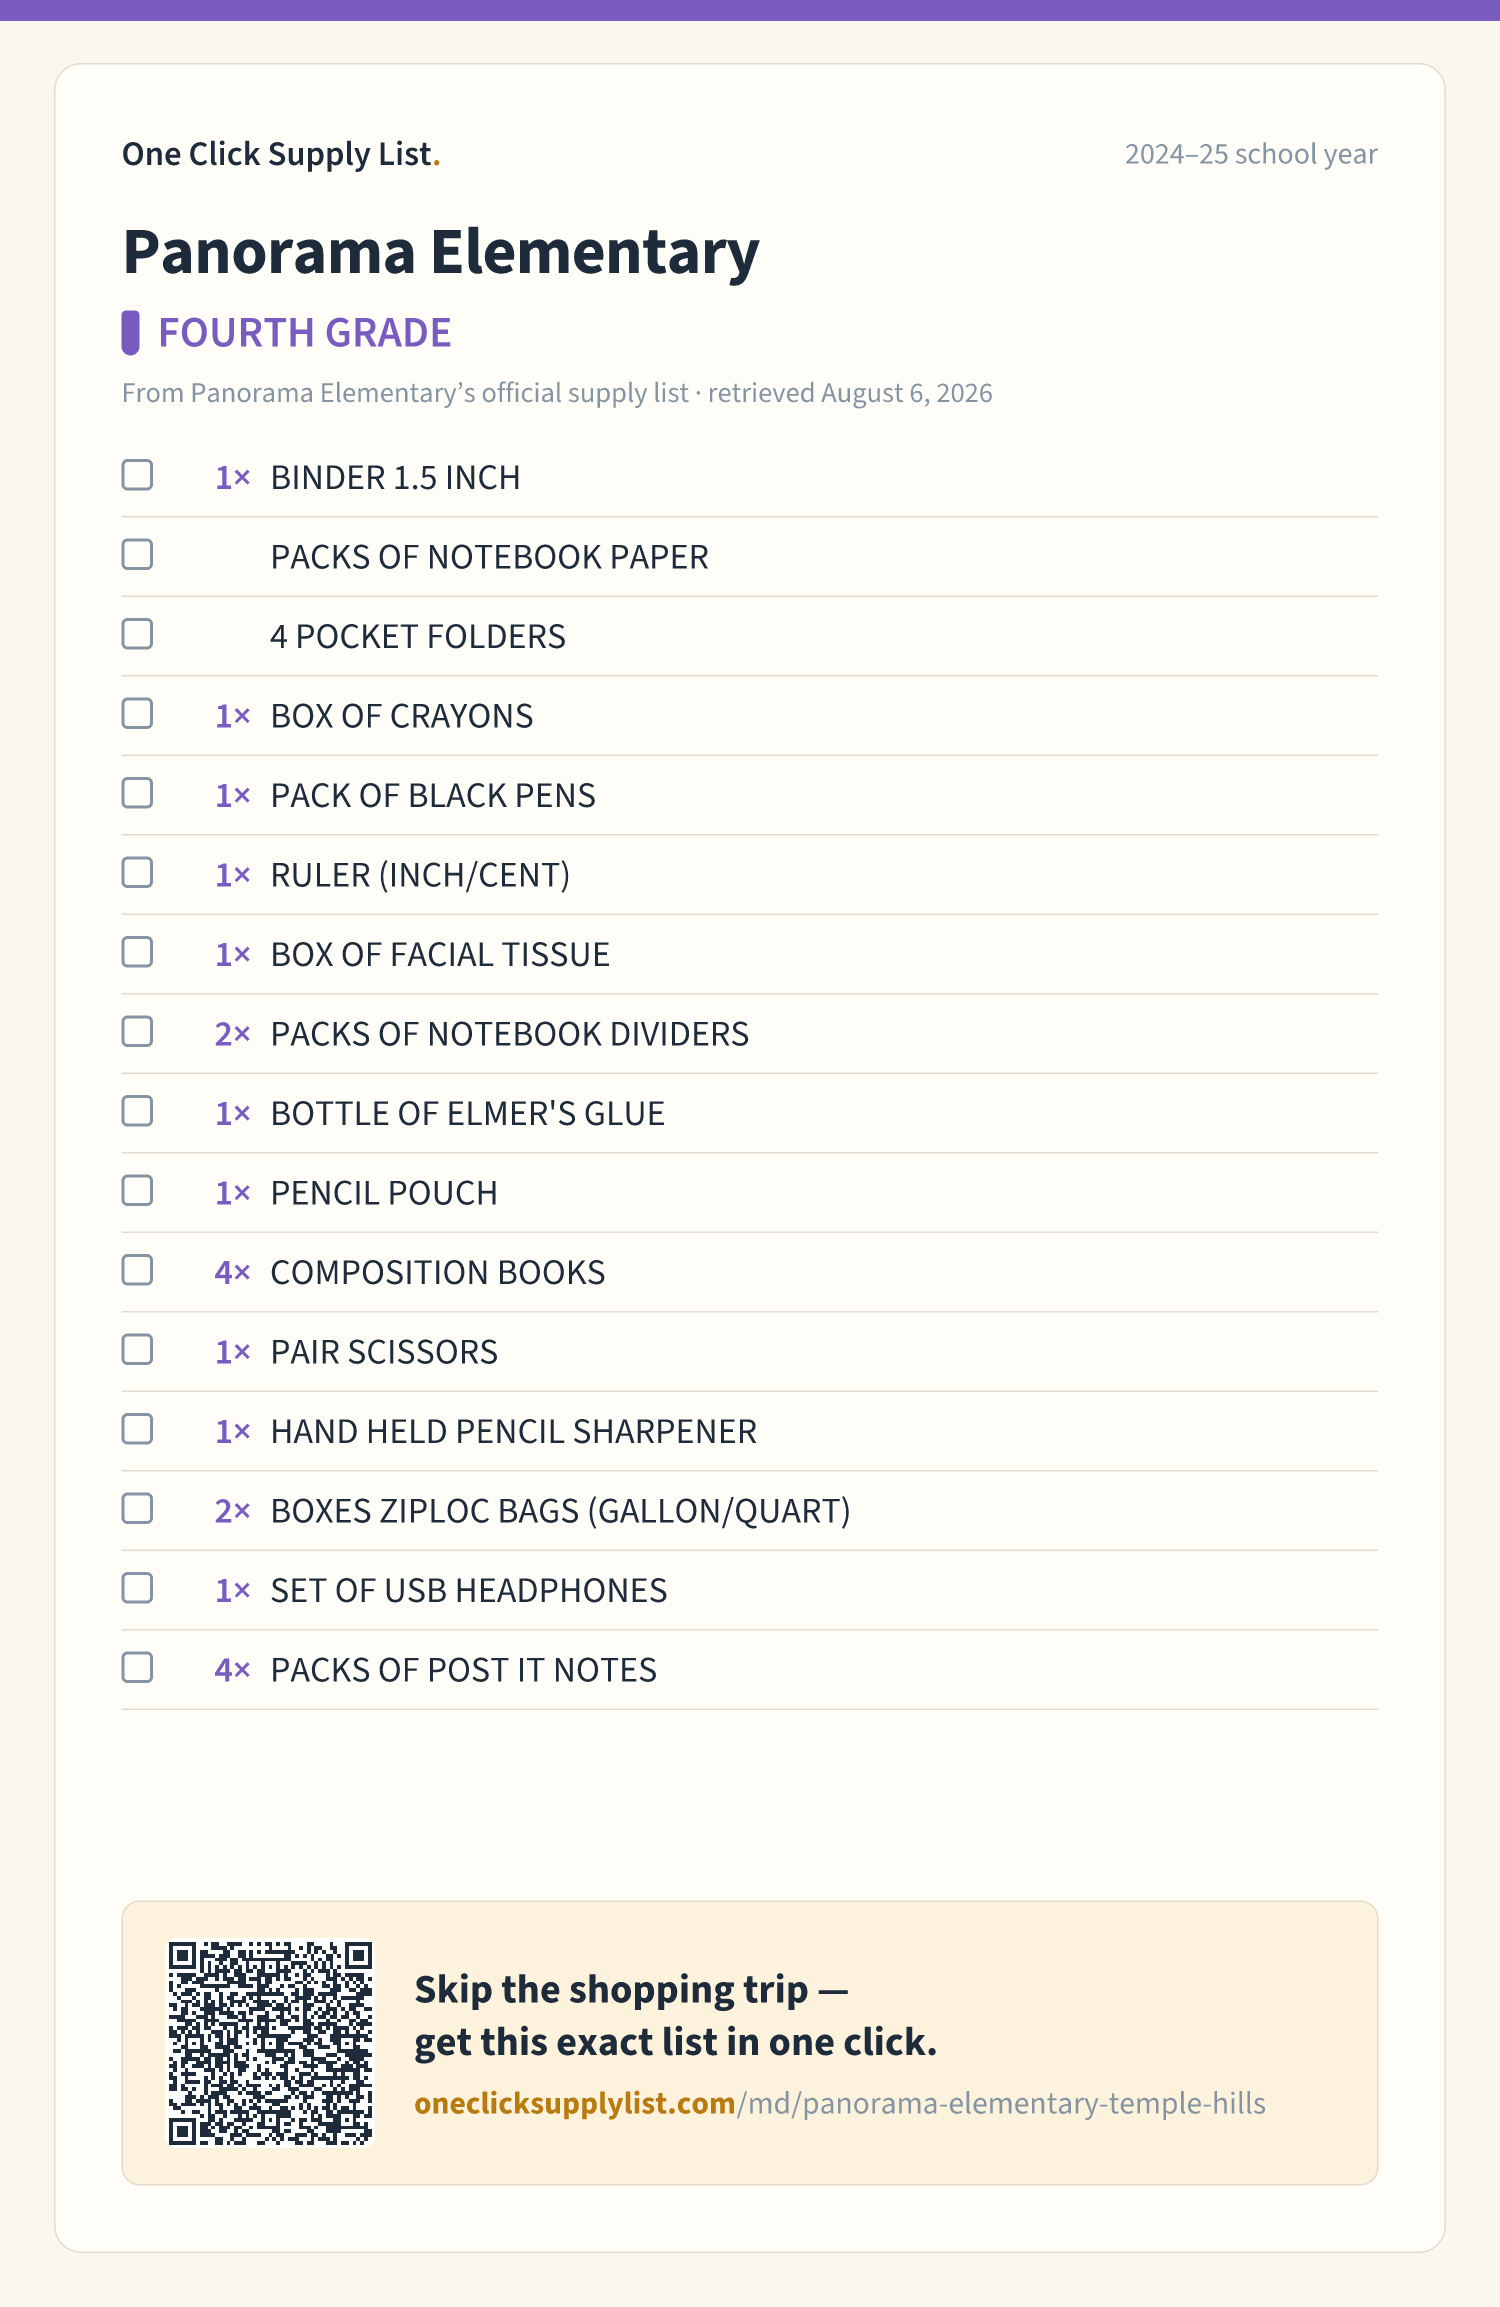The image size is (1500, 2307).
Task: Check off 4 POCKET FOLDERS
Action: click(x=137, y=634)
